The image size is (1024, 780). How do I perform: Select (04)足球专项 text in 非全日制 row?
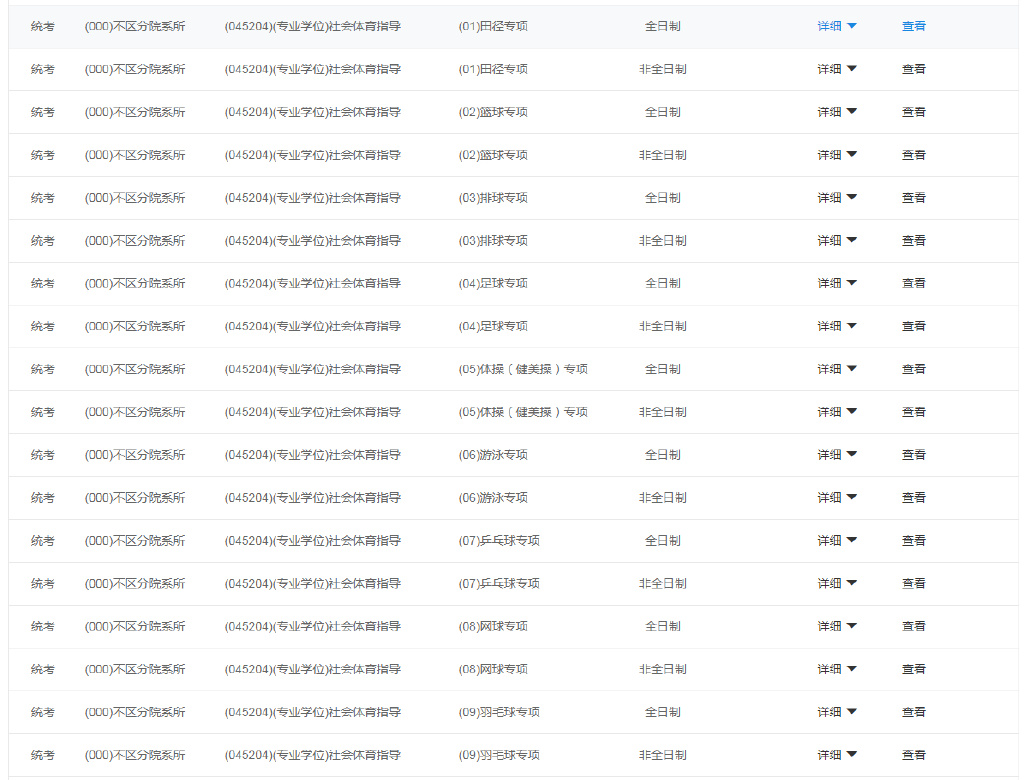coord(493,326)
